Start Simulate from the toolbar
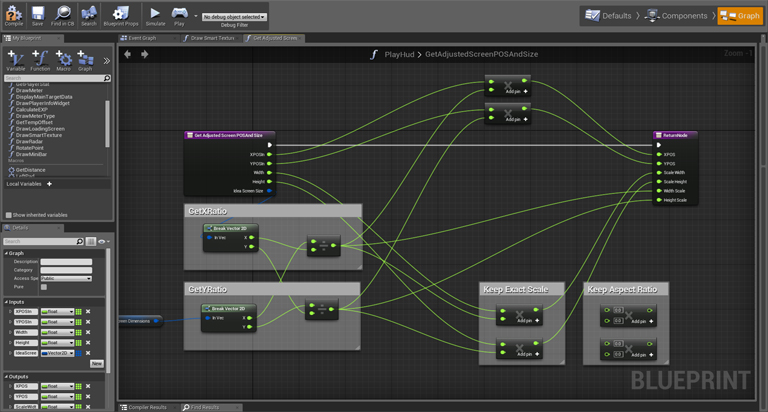 tap(155, 14)
